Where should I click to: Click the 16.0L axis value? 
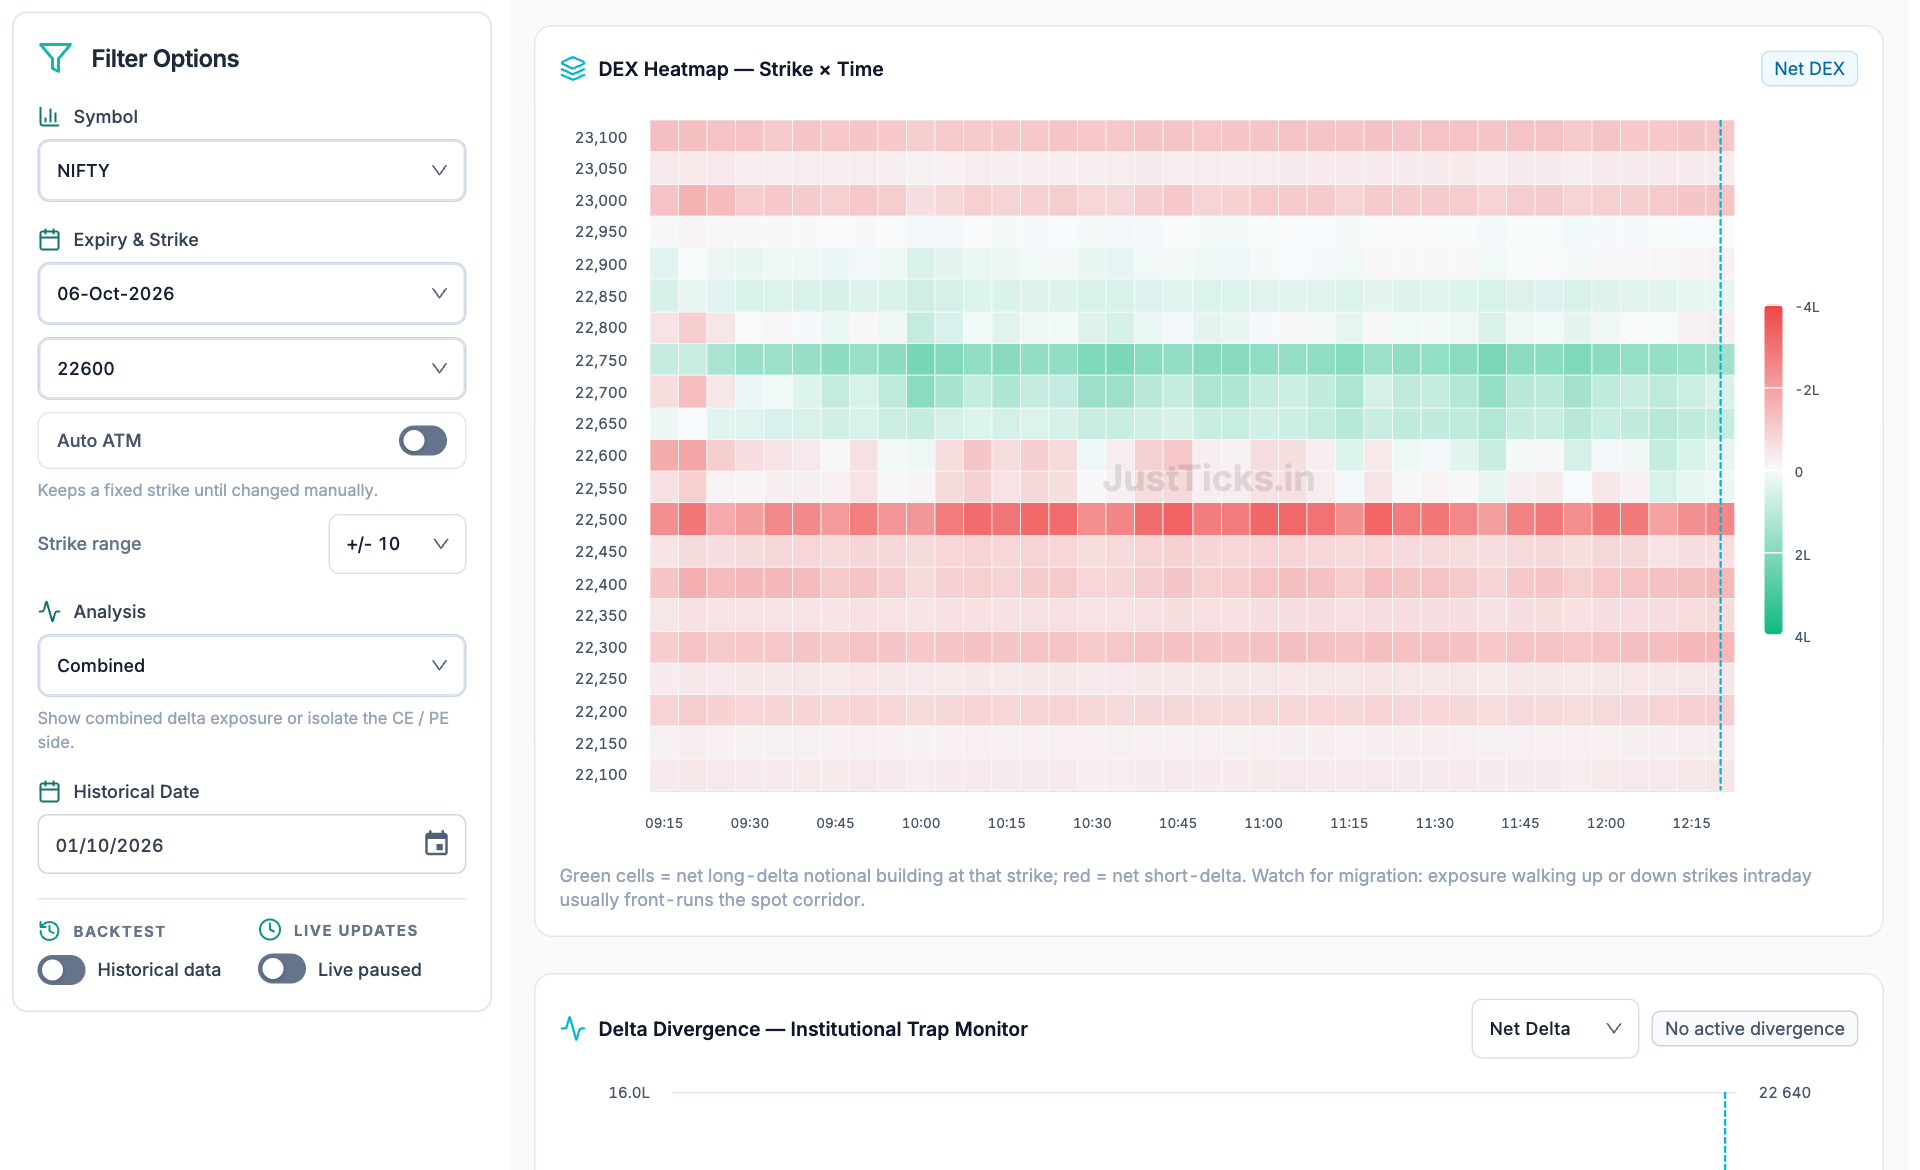tap(629, 1093)
